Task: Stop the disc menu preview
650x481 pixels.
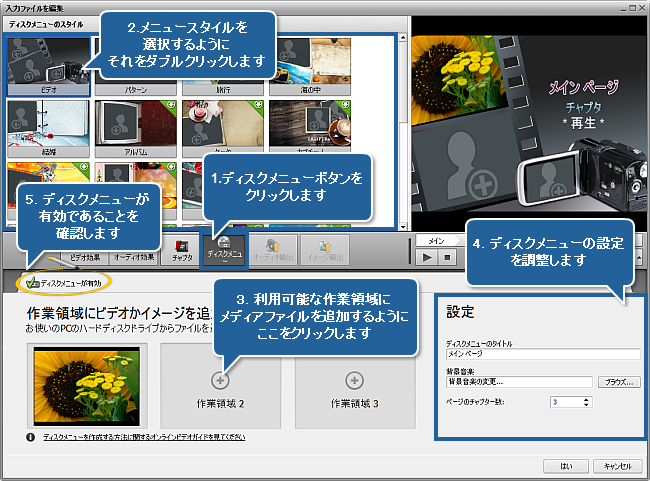Action: pos(447,258)
